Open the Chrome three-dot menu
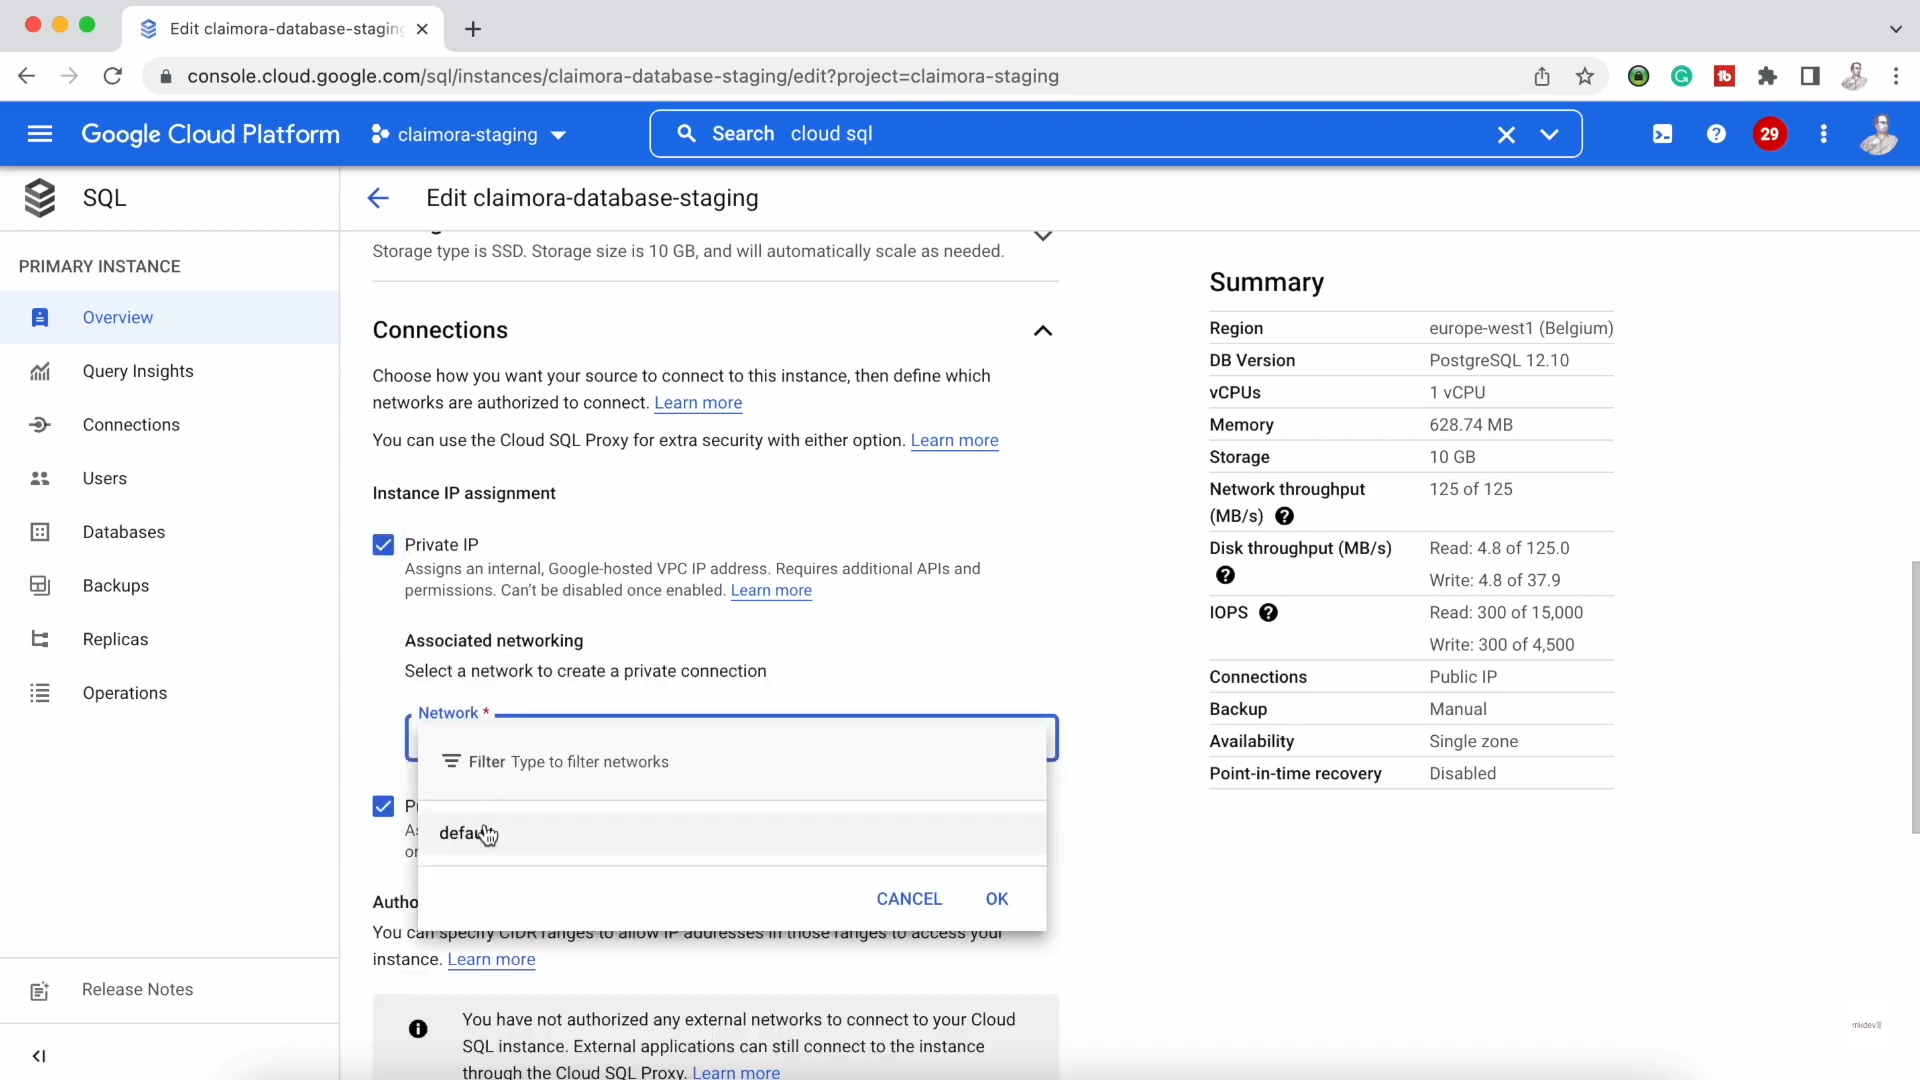This screenshot has height=1080, width=1920. (1896, 76)
